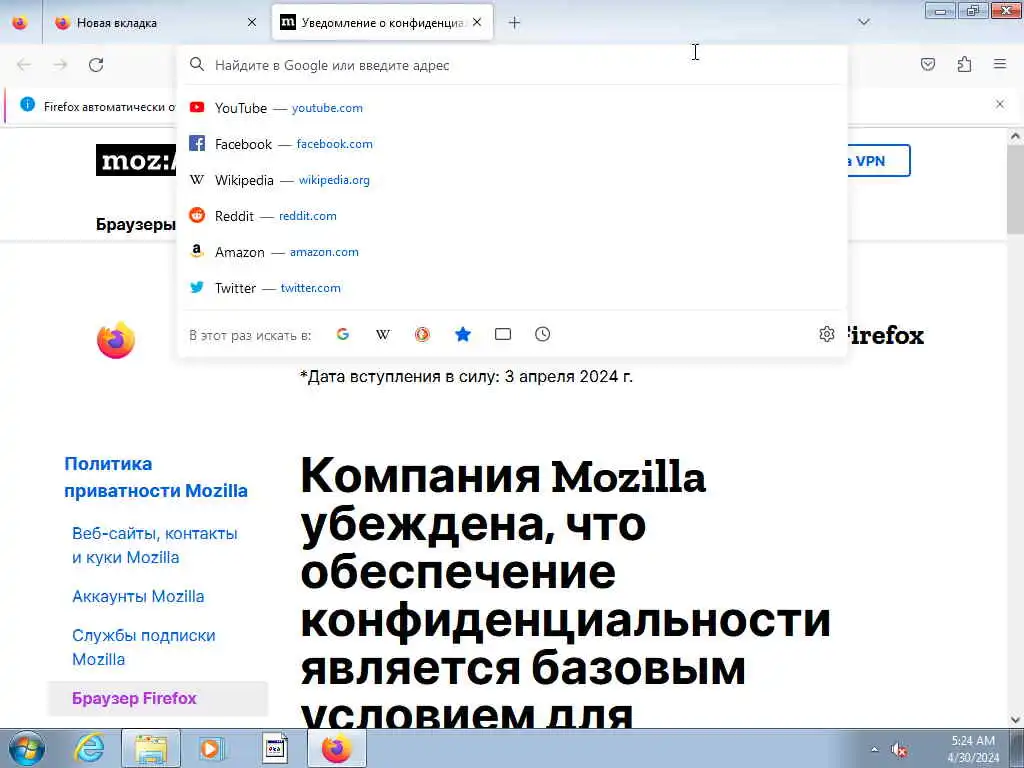Open Веб-сайты, контакты и куки Mozilla link
This screenshot has width=1024, height=768.
(x=155, y=545)
